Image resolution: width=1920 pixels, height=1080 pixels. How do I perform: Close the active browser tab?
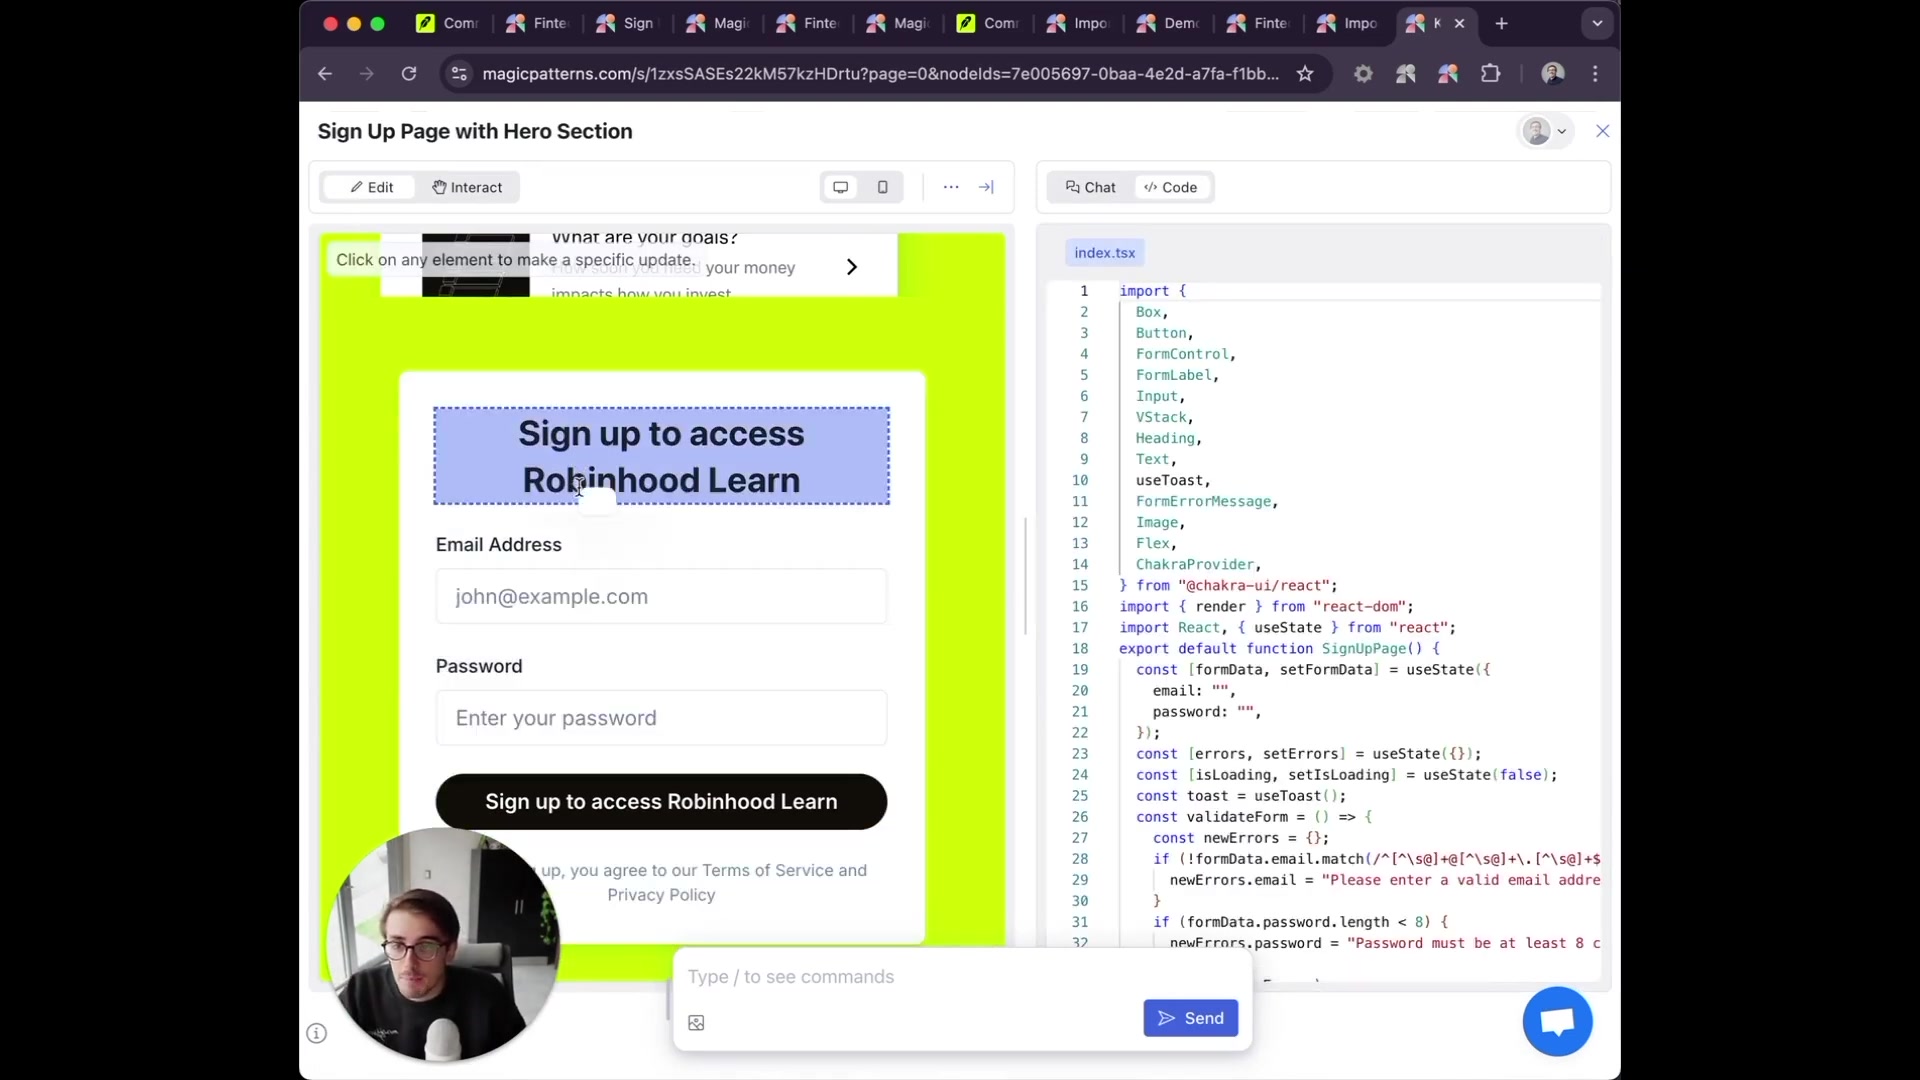(1459, 23)
